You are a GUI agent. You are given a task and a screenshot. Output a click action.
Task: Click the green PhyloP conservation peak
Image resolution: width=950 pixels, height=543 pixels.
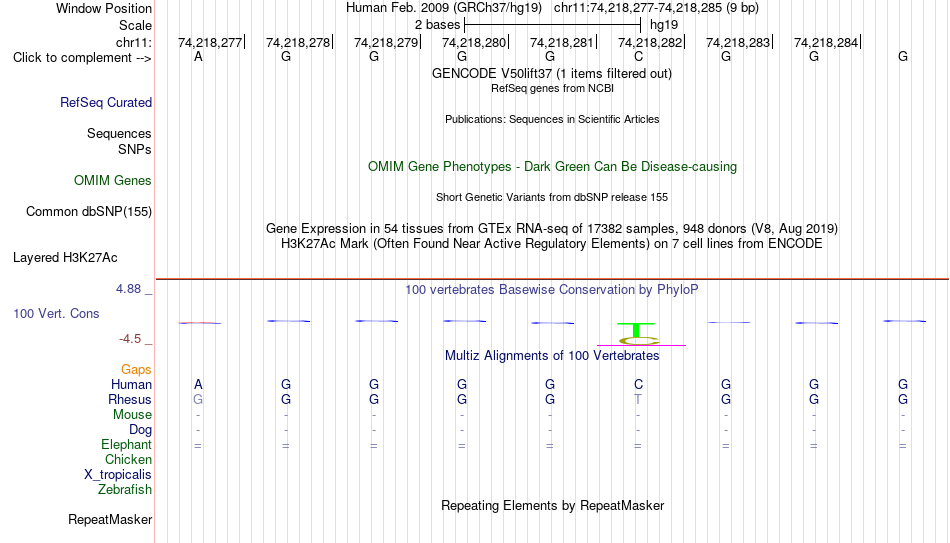point(636,330)
